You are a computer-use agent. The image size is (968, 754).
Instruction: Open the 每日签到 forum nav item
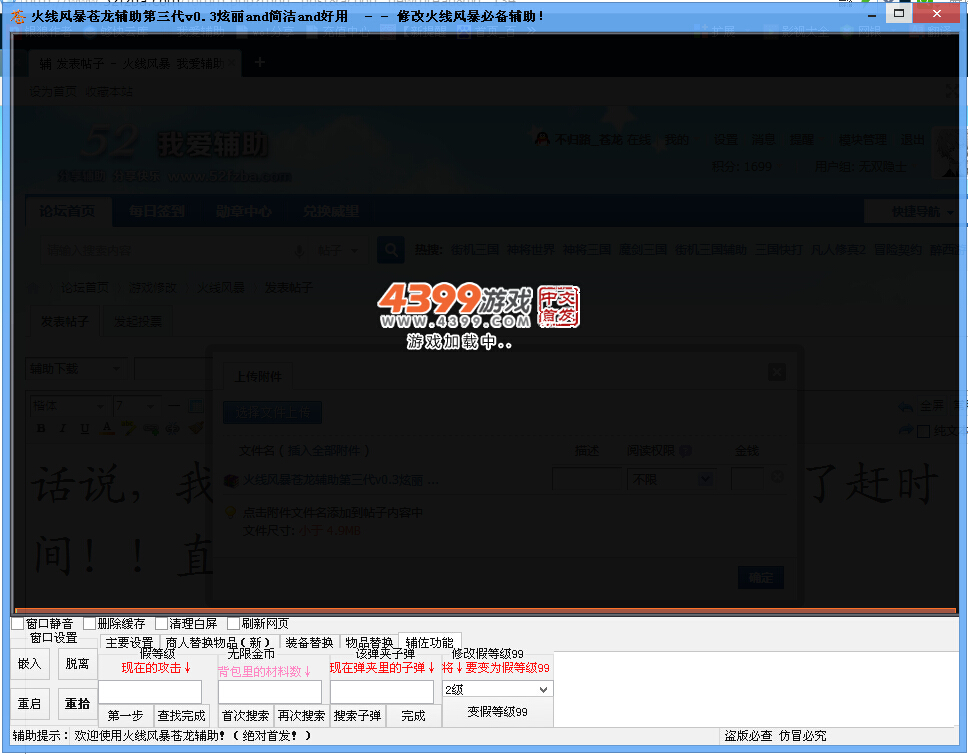point(157,211)
